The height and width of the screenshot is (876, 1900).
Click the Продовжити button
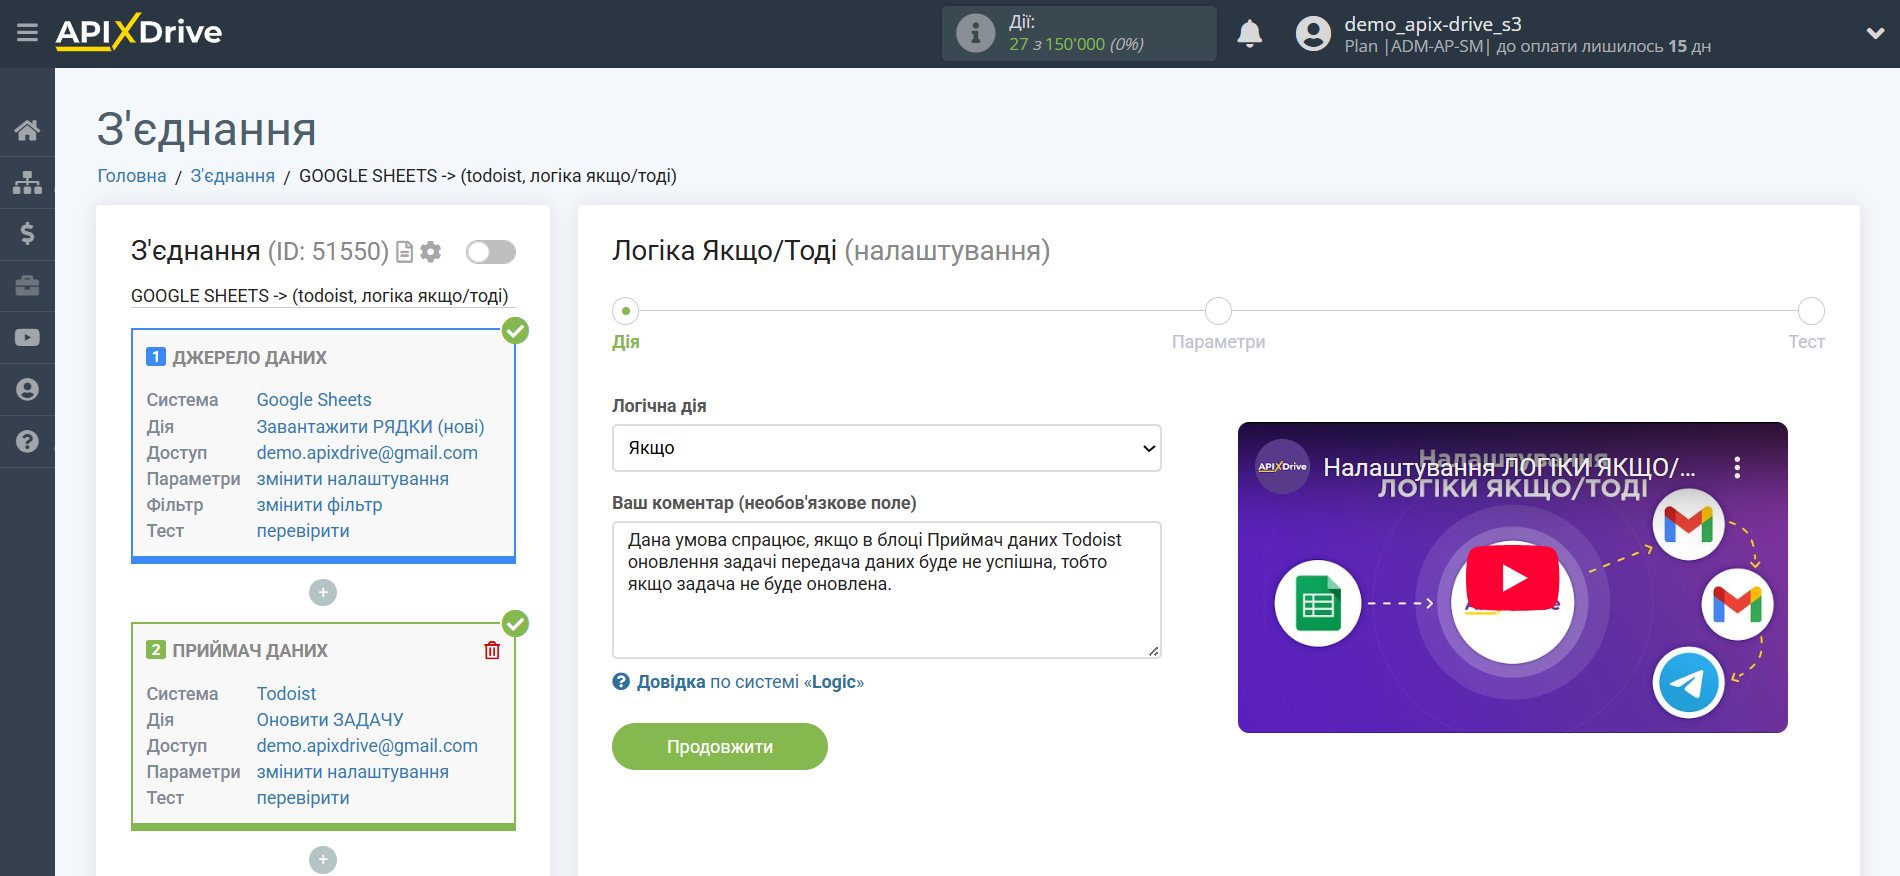720,747
